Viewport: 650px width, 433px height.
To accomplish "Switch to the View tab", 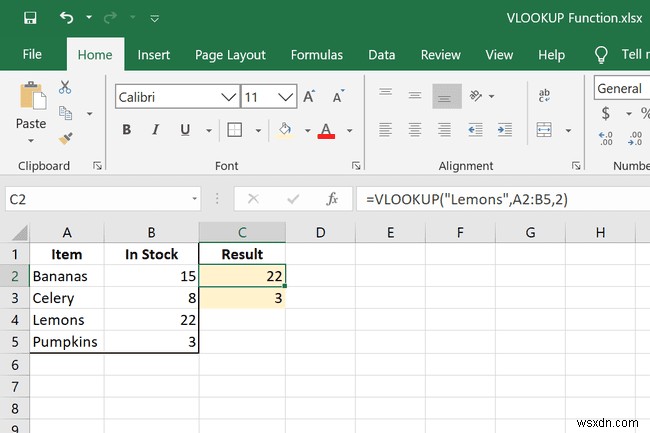I will [499, 55].
